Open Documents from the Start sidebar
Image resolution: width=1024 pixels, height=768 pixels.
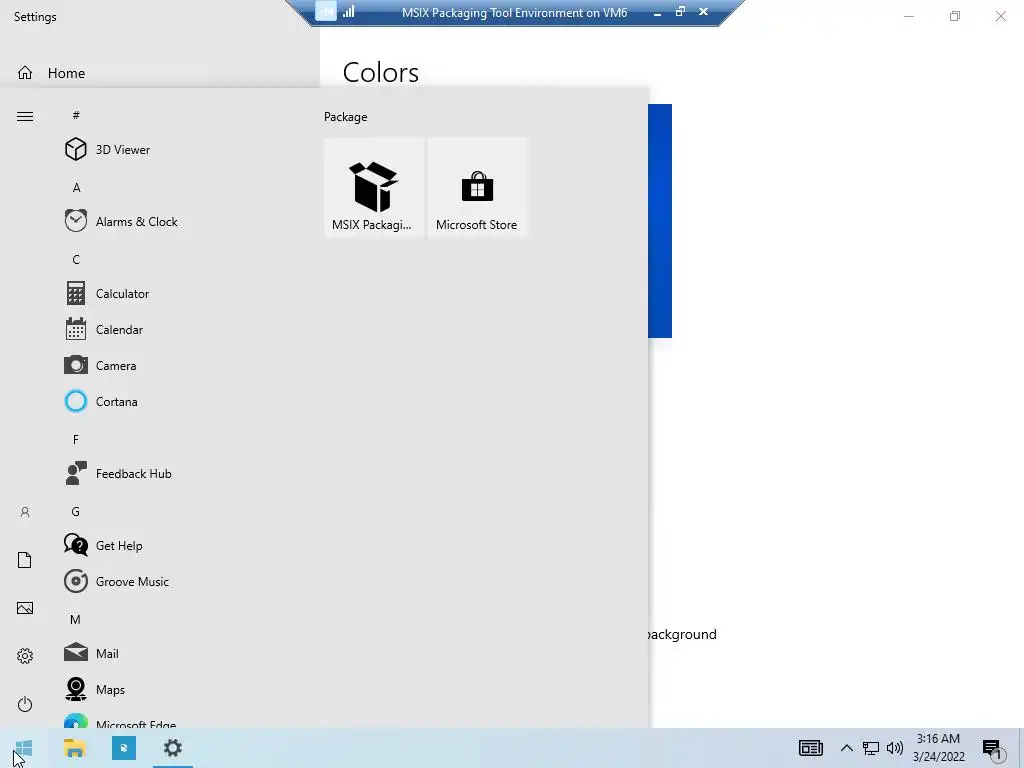pyautogui.click(x=25, y=560)
